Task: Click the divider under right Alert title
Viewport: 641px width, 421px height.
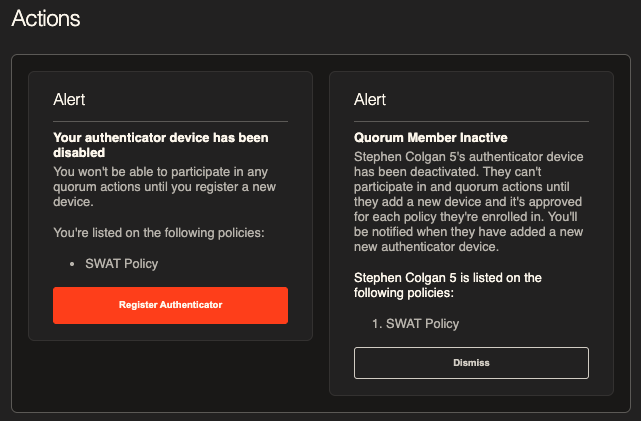Action: point(471,121)
